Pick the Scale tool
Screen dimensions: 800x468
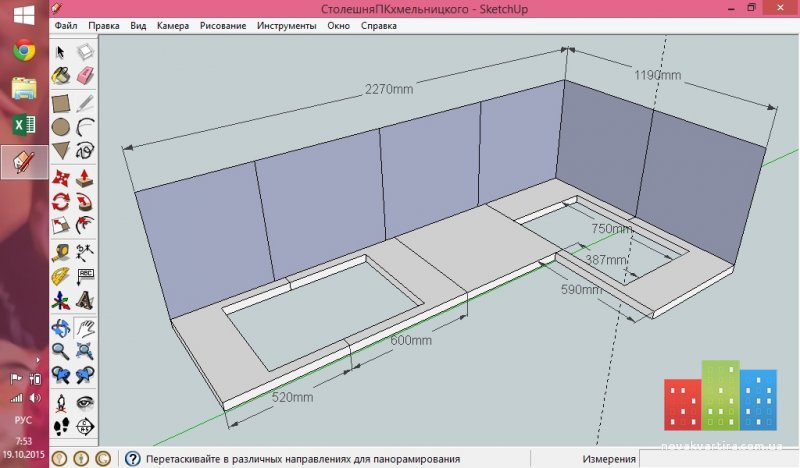pyautogui.click(x=61, y=225)
